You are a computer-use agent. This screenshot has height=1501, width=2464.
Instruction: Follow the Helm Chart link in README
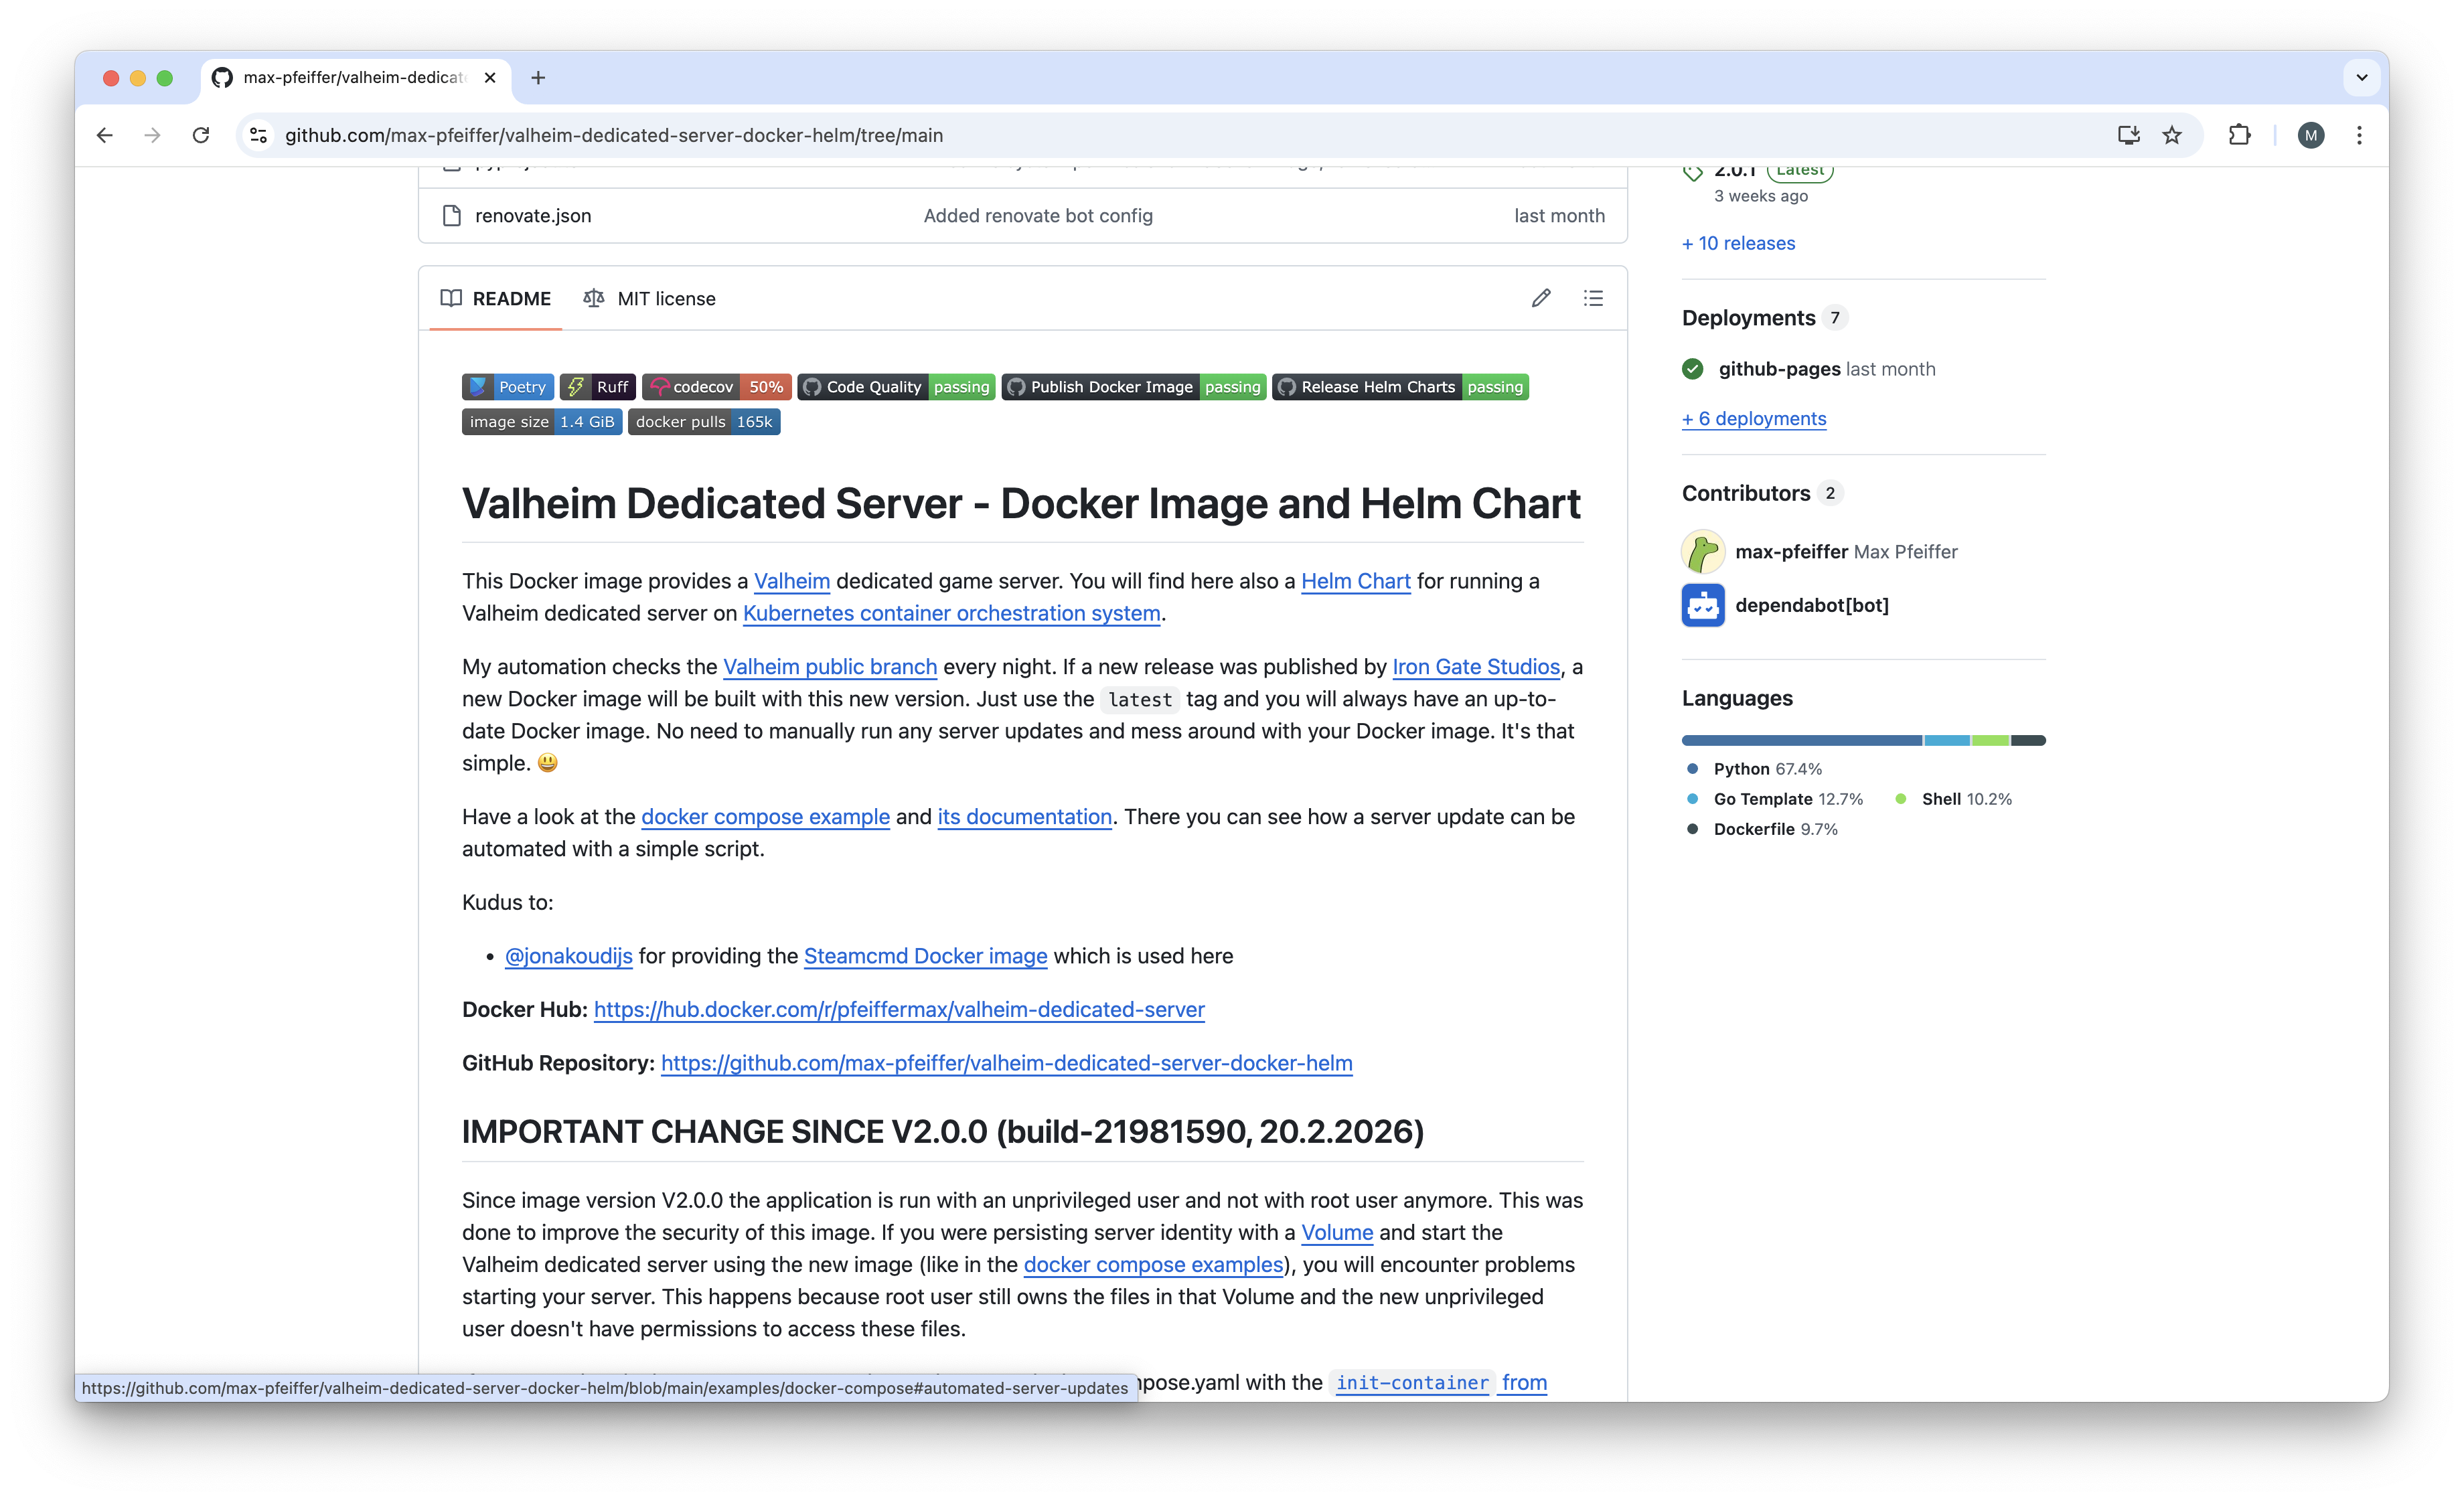pyautogui.click(x=1355, y=581)
